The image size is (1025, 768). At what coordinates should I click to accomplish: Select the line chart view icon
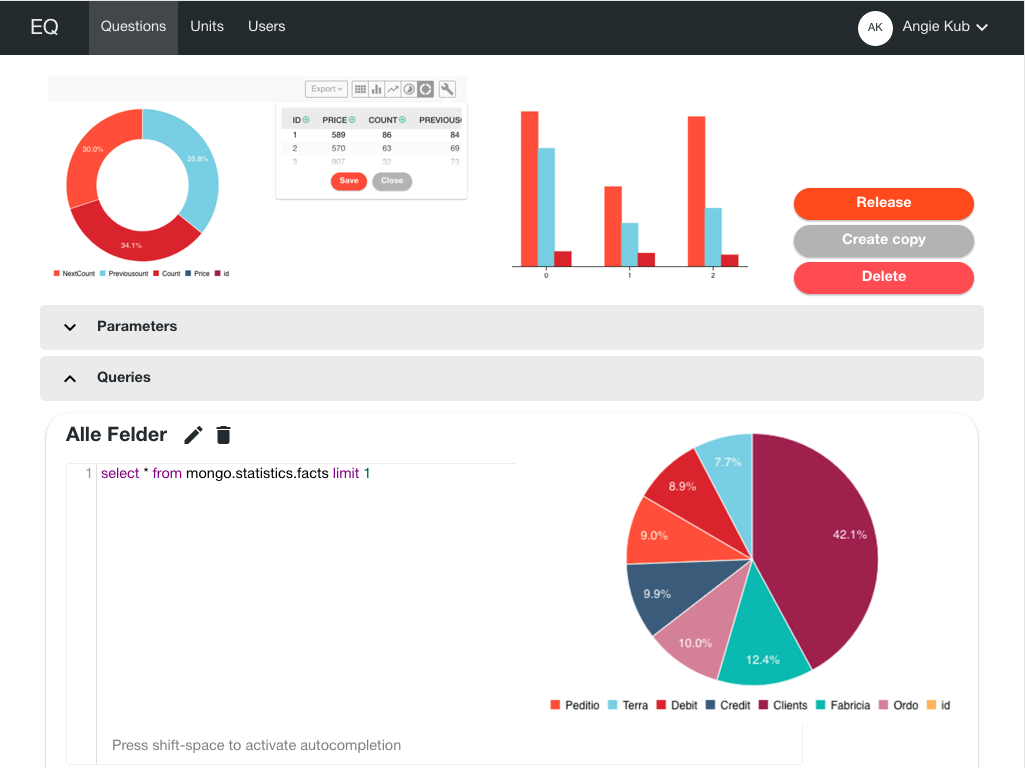pos(393,89)
